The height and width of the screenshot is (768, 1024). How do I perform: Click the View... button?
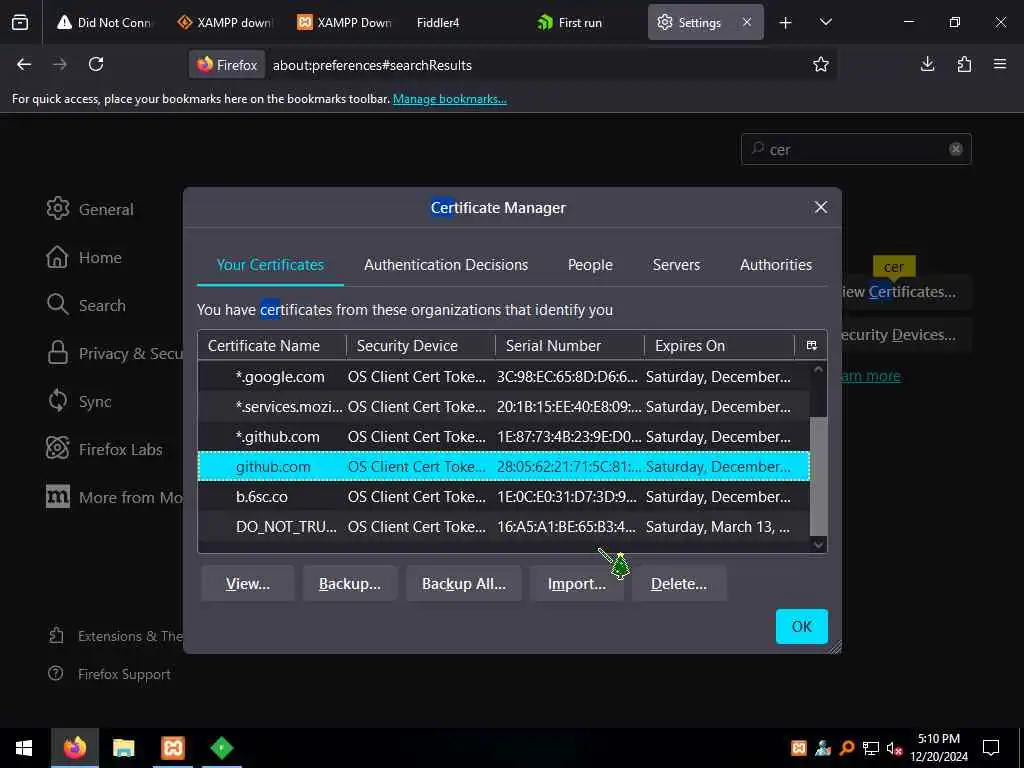pos(248,583)
